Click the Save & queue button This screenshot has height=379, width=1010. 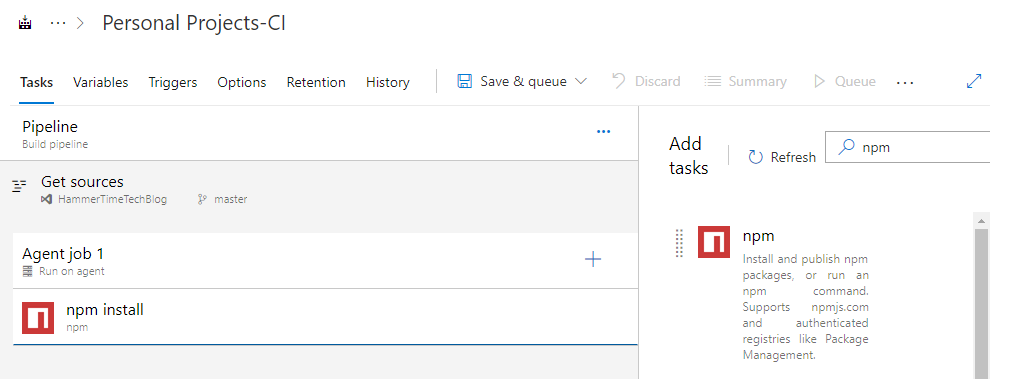[513, 82]
